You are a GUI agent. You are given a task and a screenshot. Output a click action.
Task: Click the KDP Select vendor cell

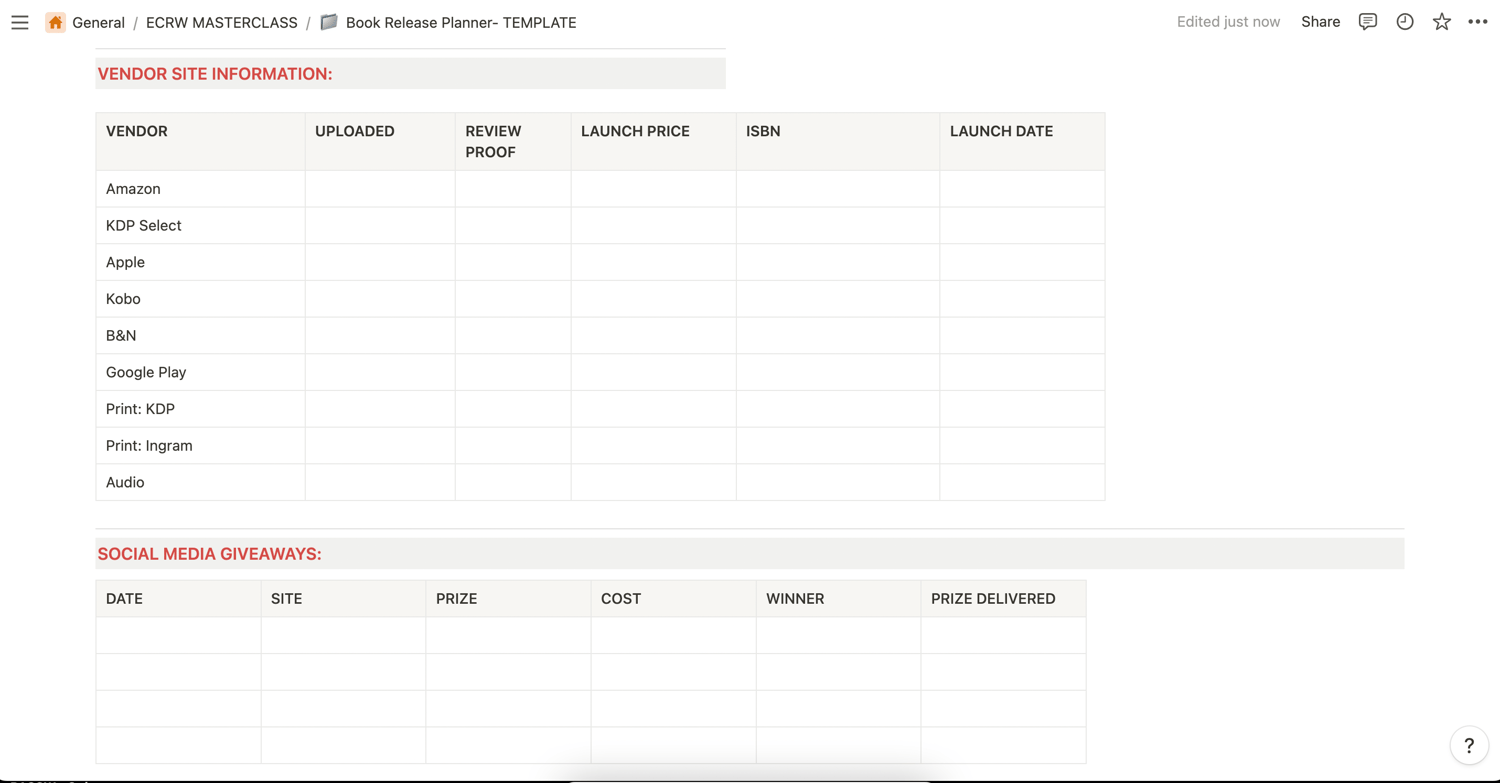[200, 226]
